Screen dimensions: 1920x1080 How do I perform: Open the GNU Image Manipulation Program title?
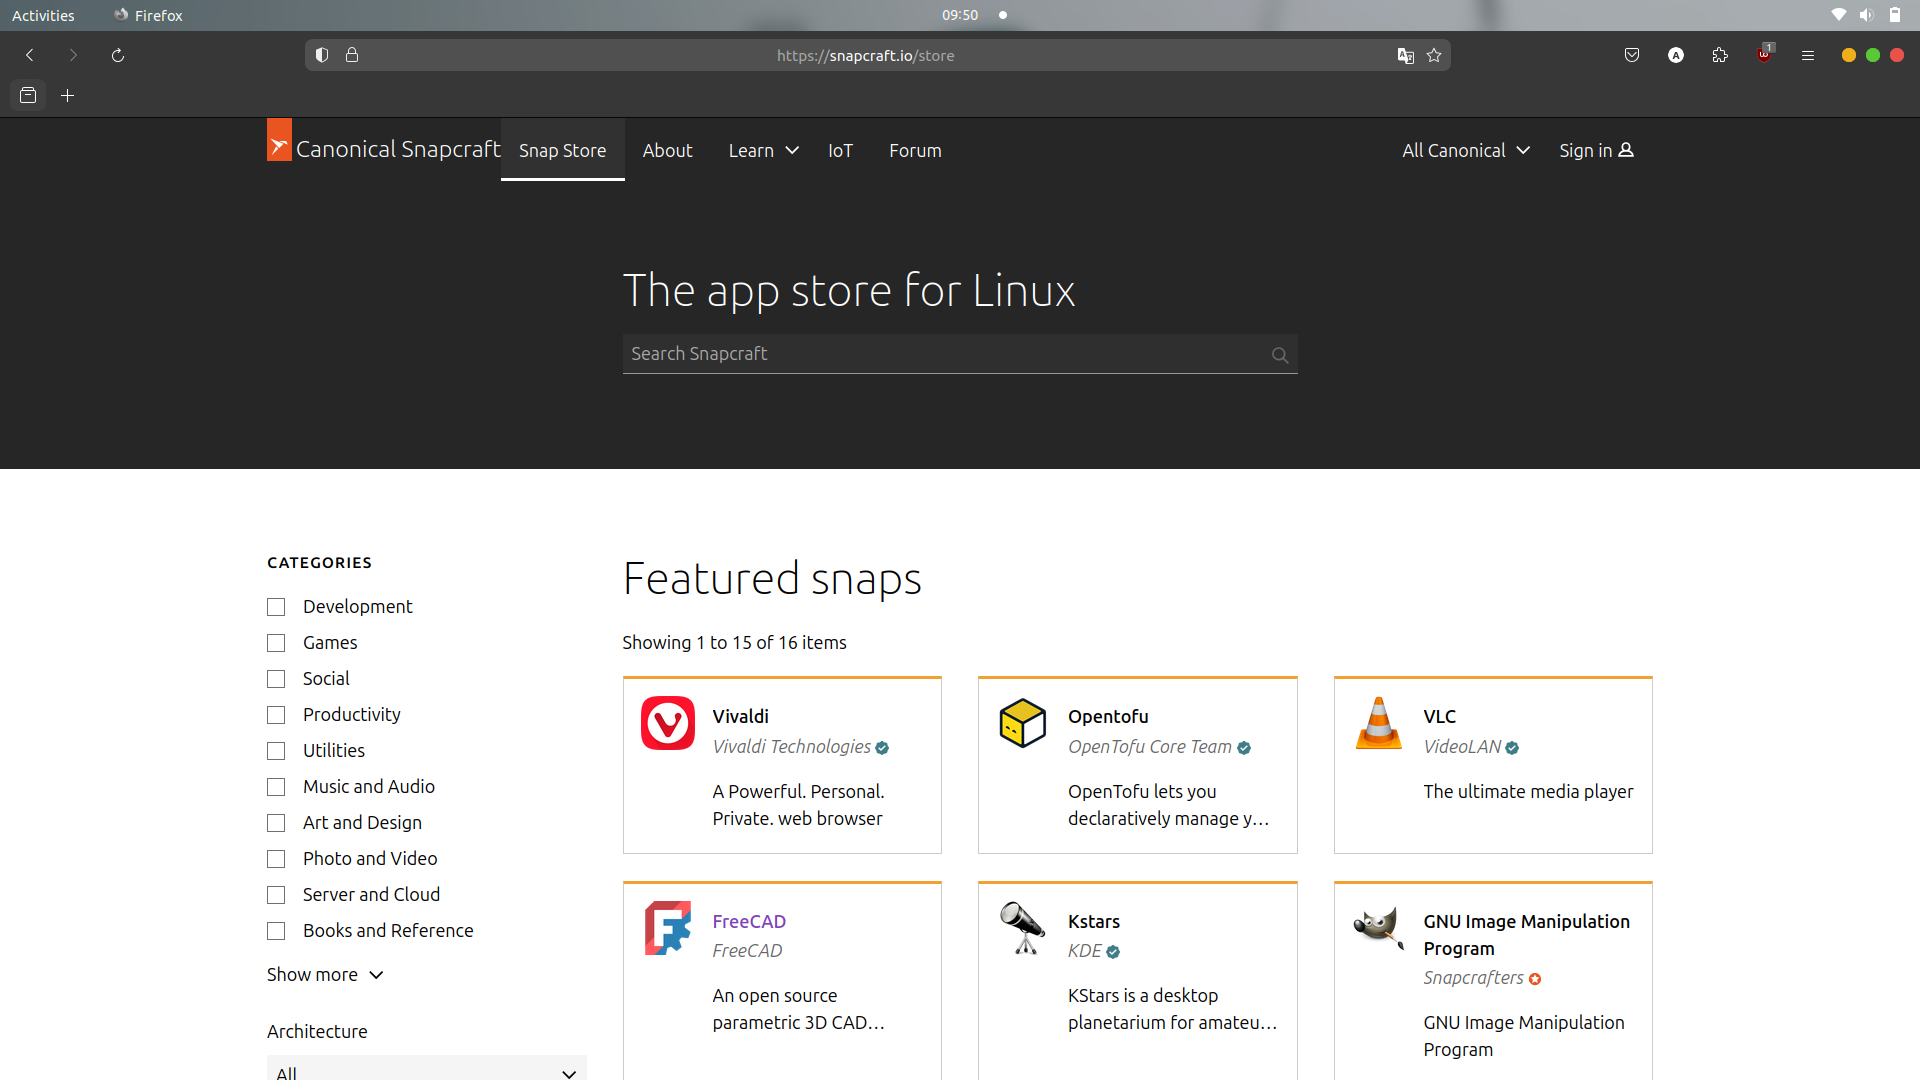1527,934
